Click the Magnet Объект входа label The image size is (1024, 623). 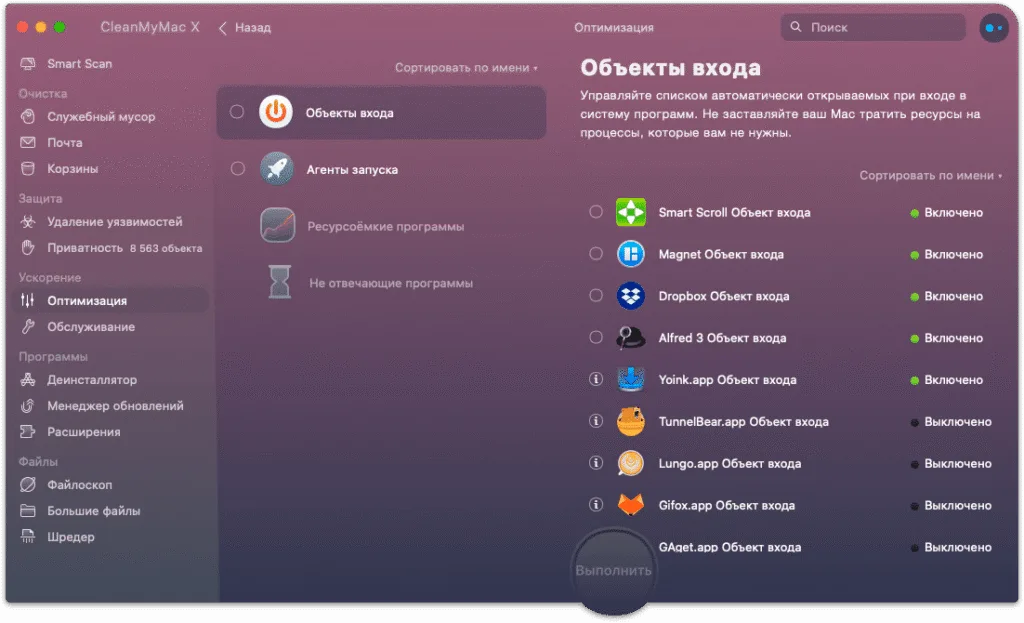point(721,255)
